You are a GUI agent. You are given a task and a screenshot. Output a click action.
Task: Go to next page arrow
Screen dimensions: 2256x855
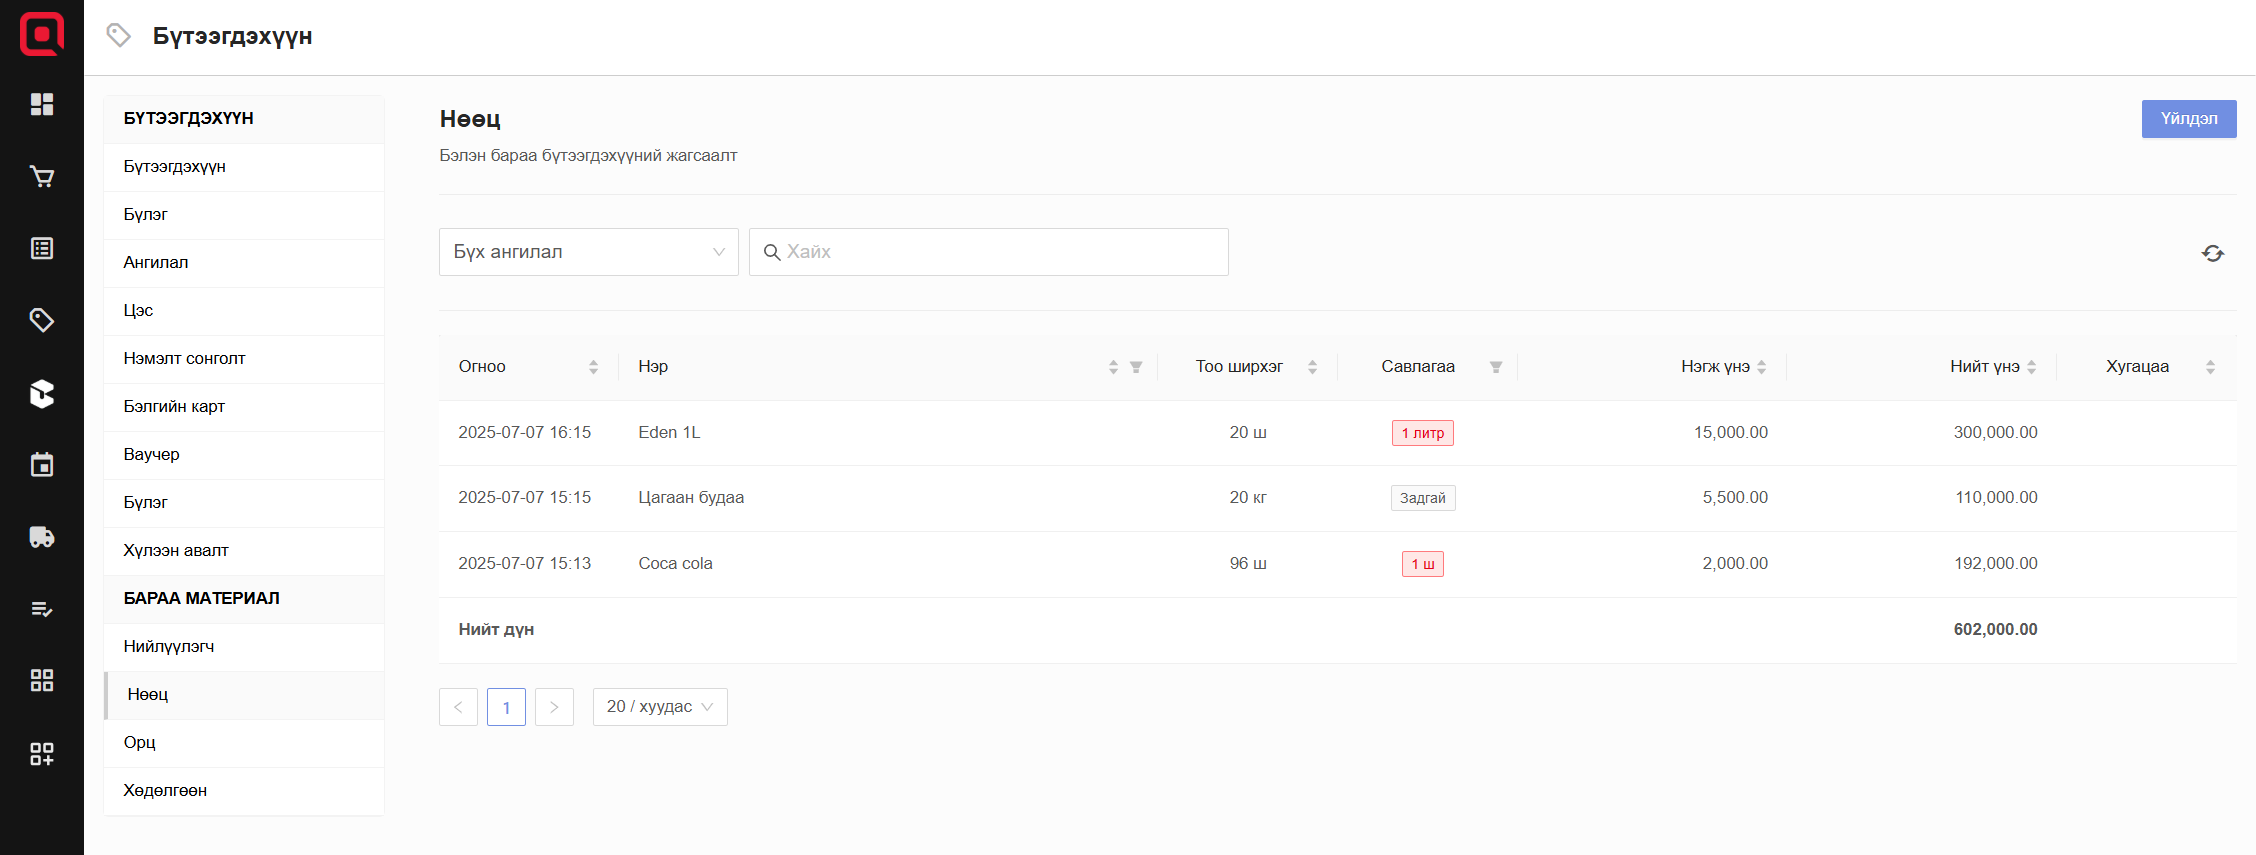click(x=554, y=707)
